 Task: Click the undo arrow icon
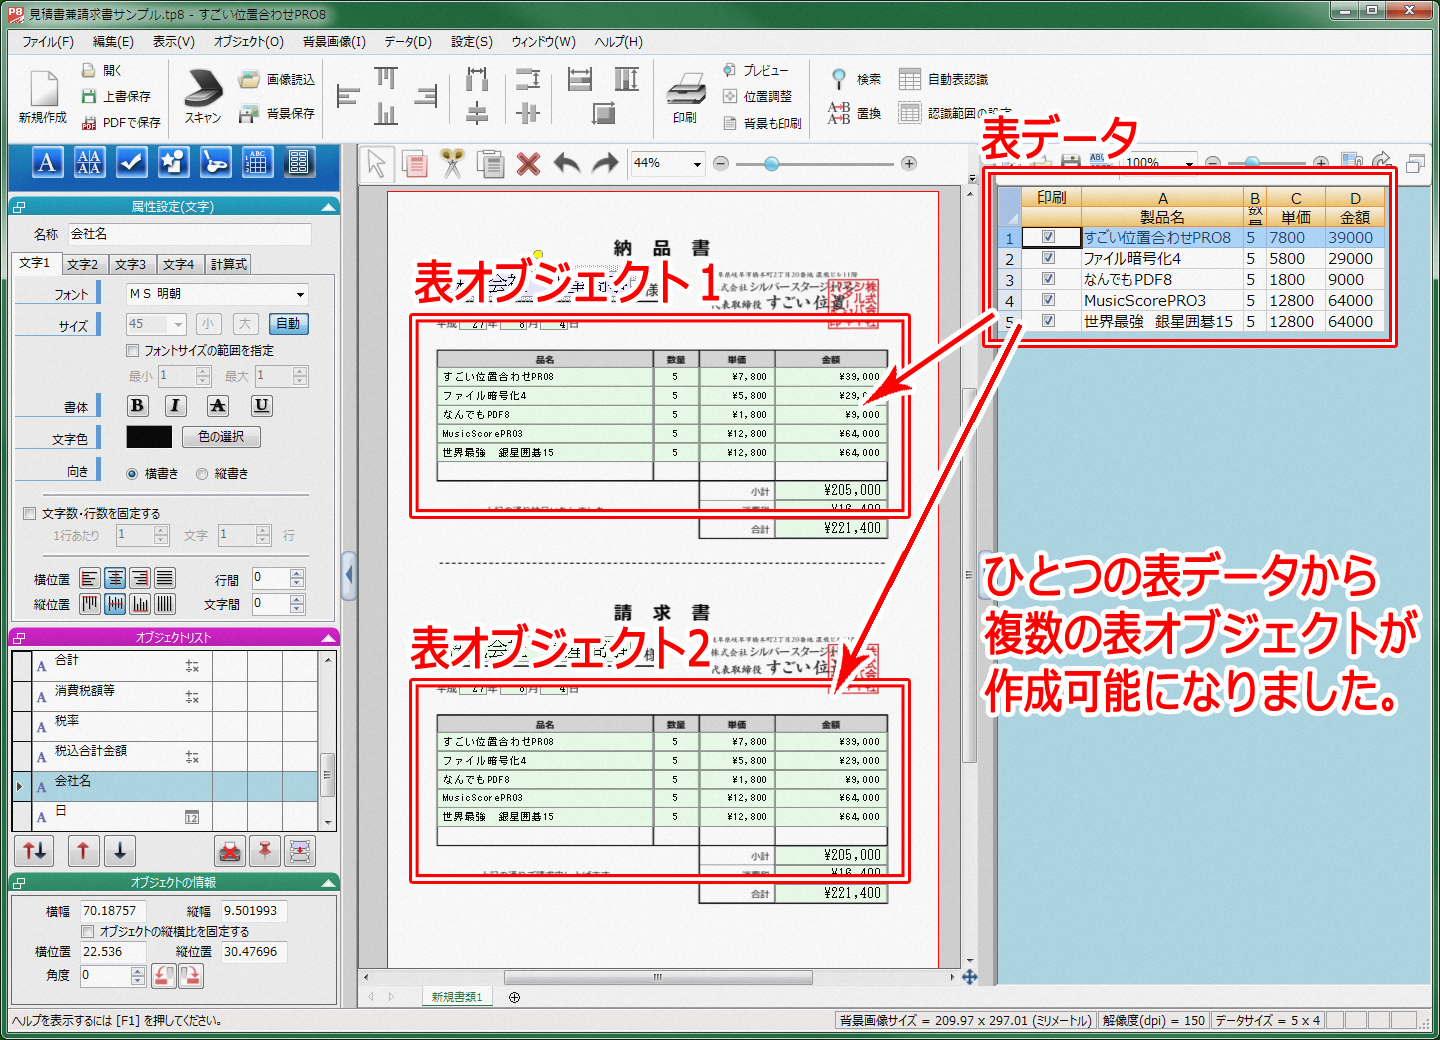point(567,163)
